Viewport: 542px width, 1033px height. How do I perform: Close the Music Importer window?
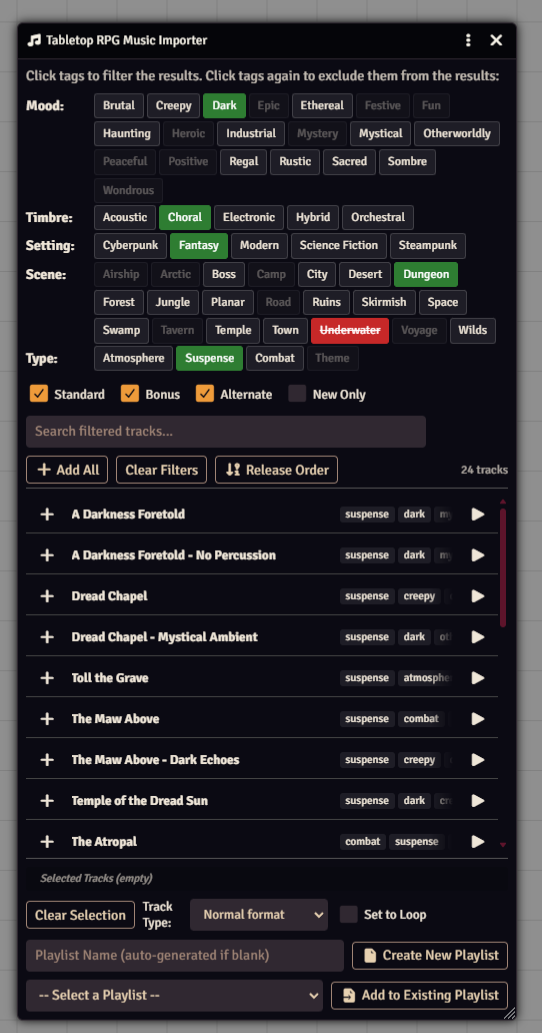coord(497,40)
